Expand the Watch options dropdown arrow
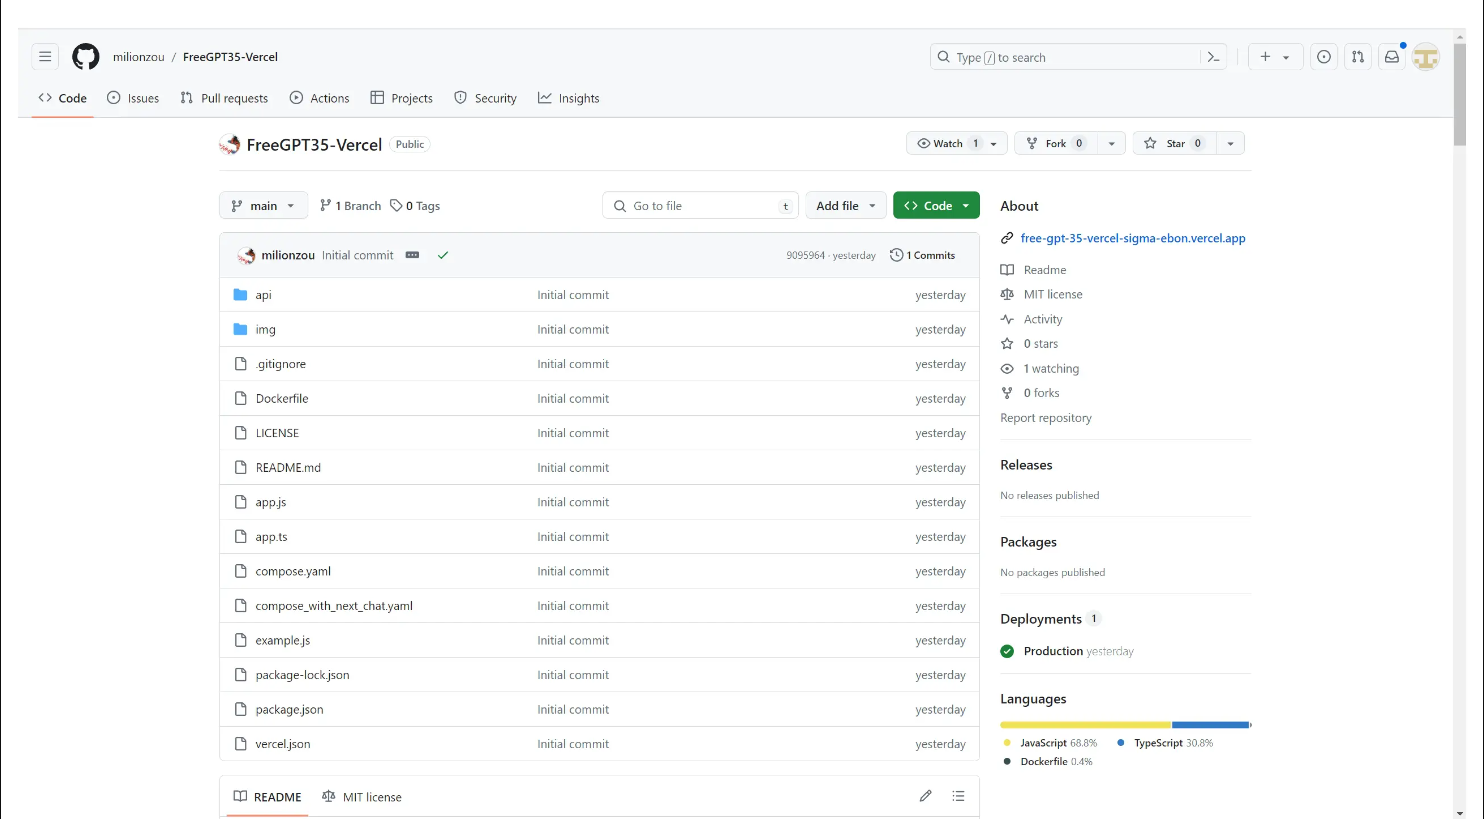The image size is (1484, 819). click(x=994, y=143)
